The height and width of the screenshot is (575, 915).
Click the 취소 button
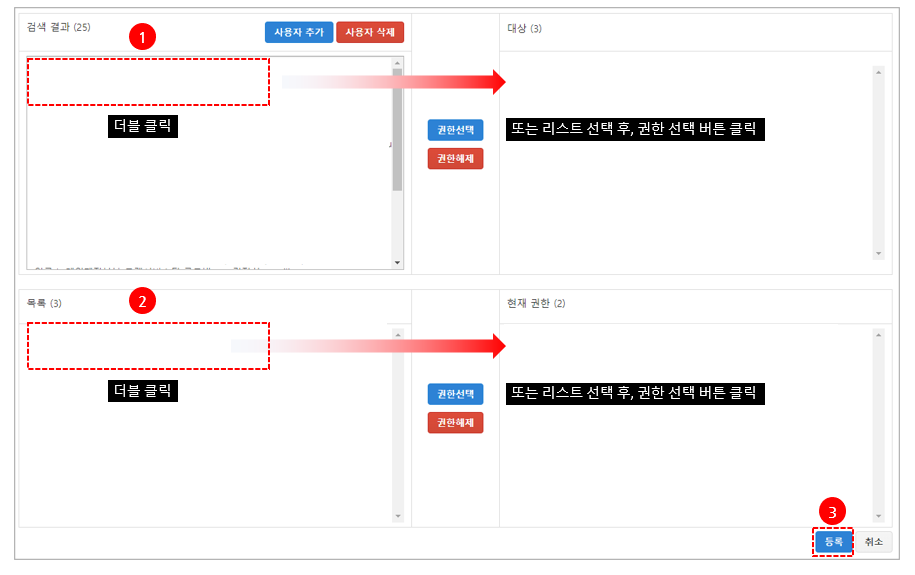click(874, 542)
